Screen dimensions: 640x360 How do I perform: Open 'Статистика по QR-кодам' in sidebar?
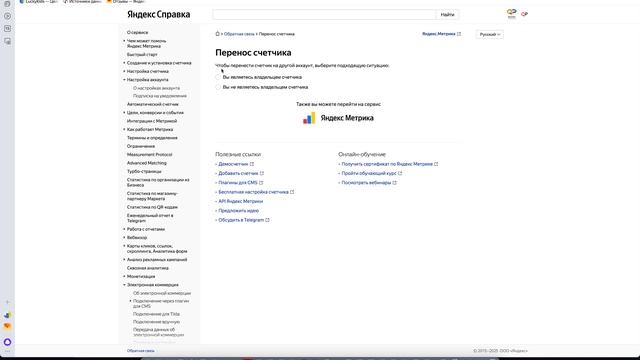152,207
